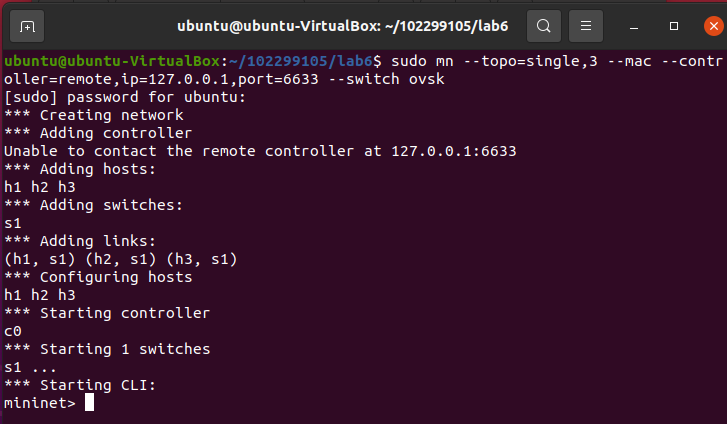Image resolution: width=727 pixels, height=424 pixels.
Task: Click the "*** Starting CLI:" line
Action: pos(80,385)
